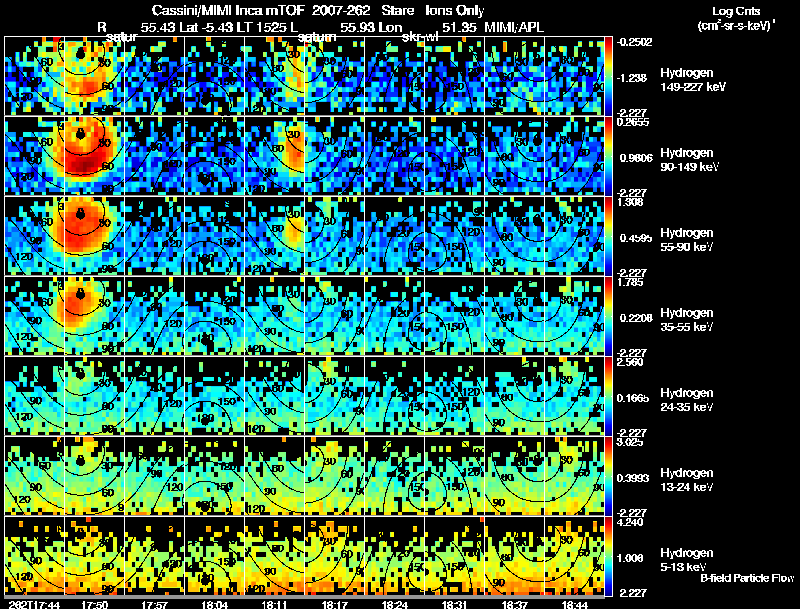This screenshot has height=609, width=800.
Task: Click the "1.006" colorbar midpoint value
Action: pos(630,558)
